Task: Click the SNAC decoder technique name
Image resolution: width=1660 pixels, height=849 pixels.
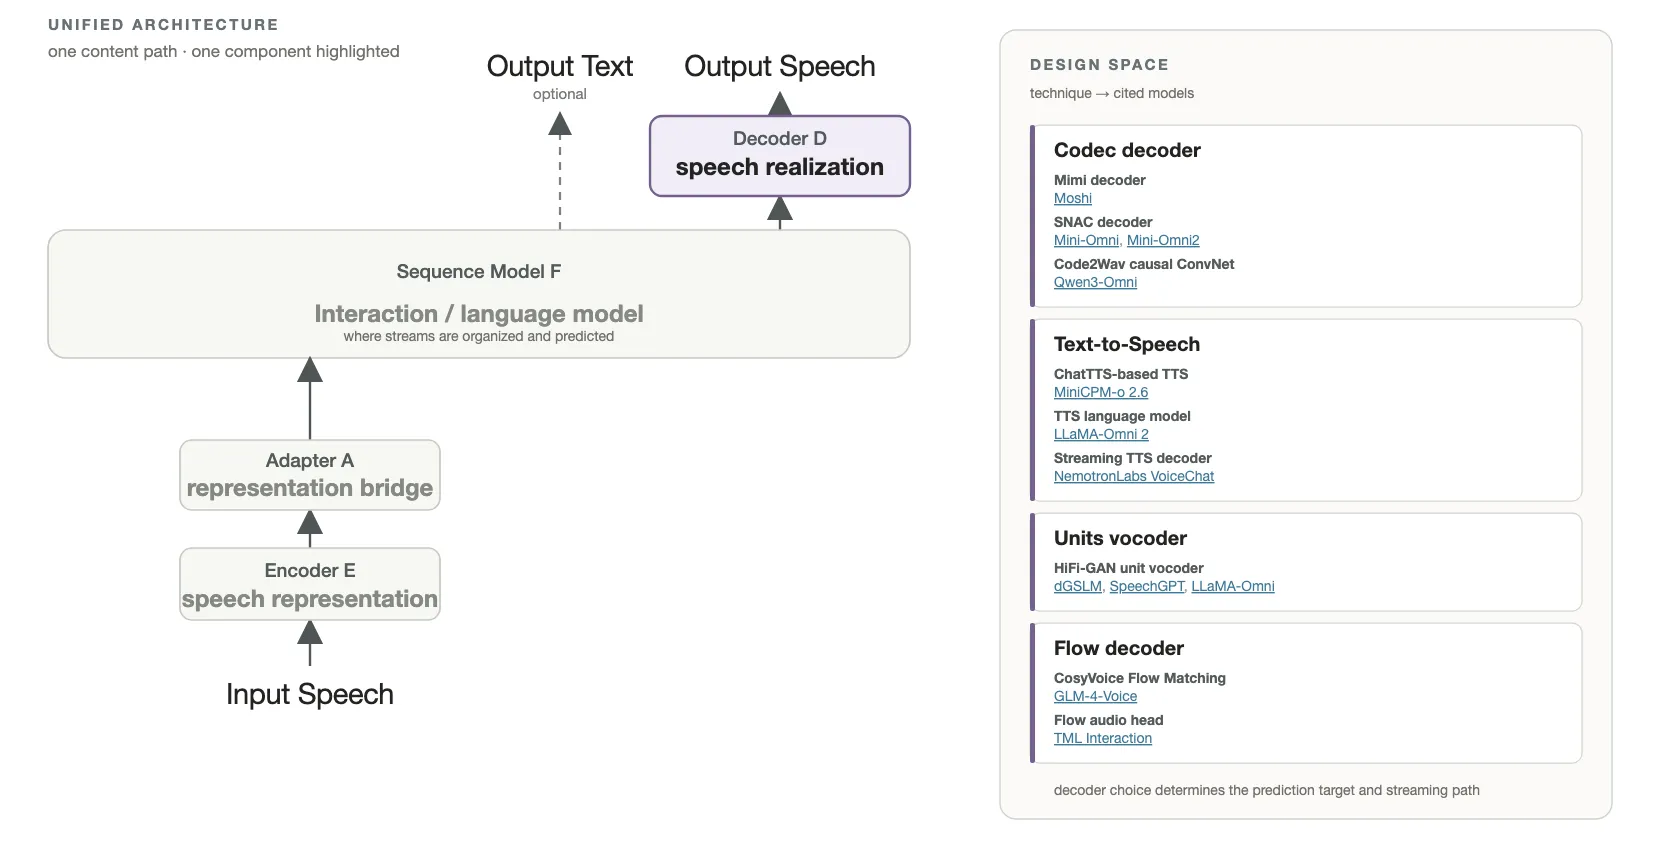Action: [1103, 222]
